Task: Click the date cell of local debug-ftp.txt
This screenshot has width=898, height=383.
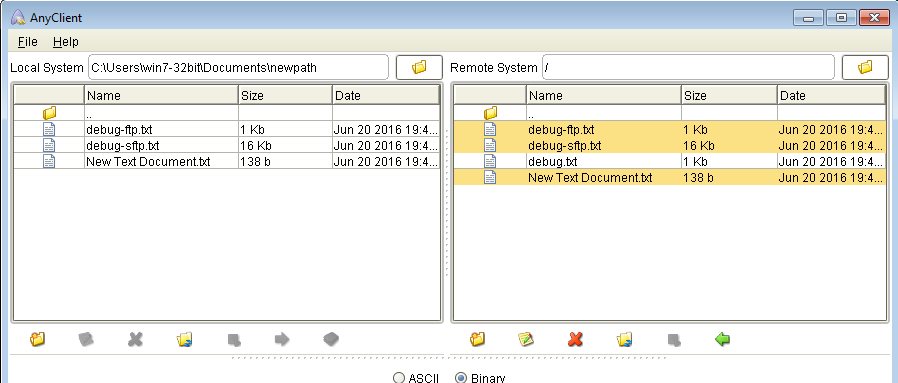Action: [x=386, y=129]
